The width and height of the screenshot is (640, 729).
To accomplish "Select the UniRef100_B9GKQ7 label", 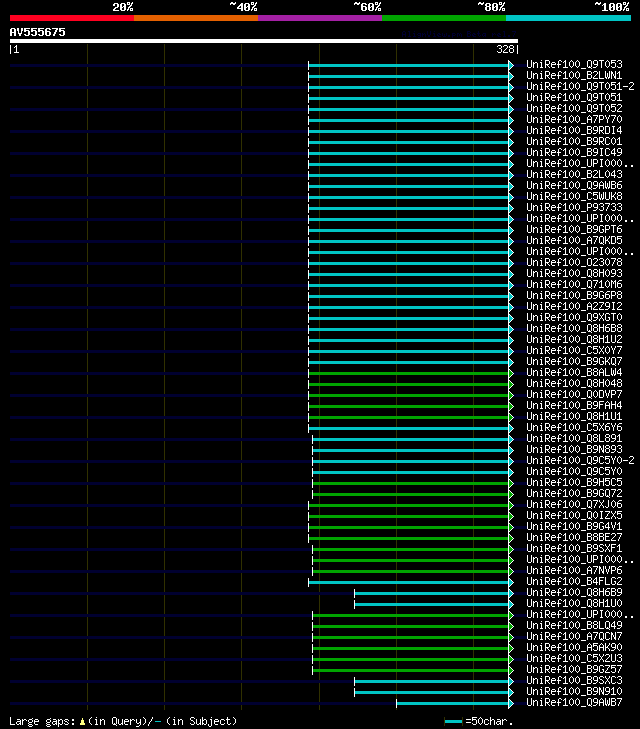I will click(574, 361).
